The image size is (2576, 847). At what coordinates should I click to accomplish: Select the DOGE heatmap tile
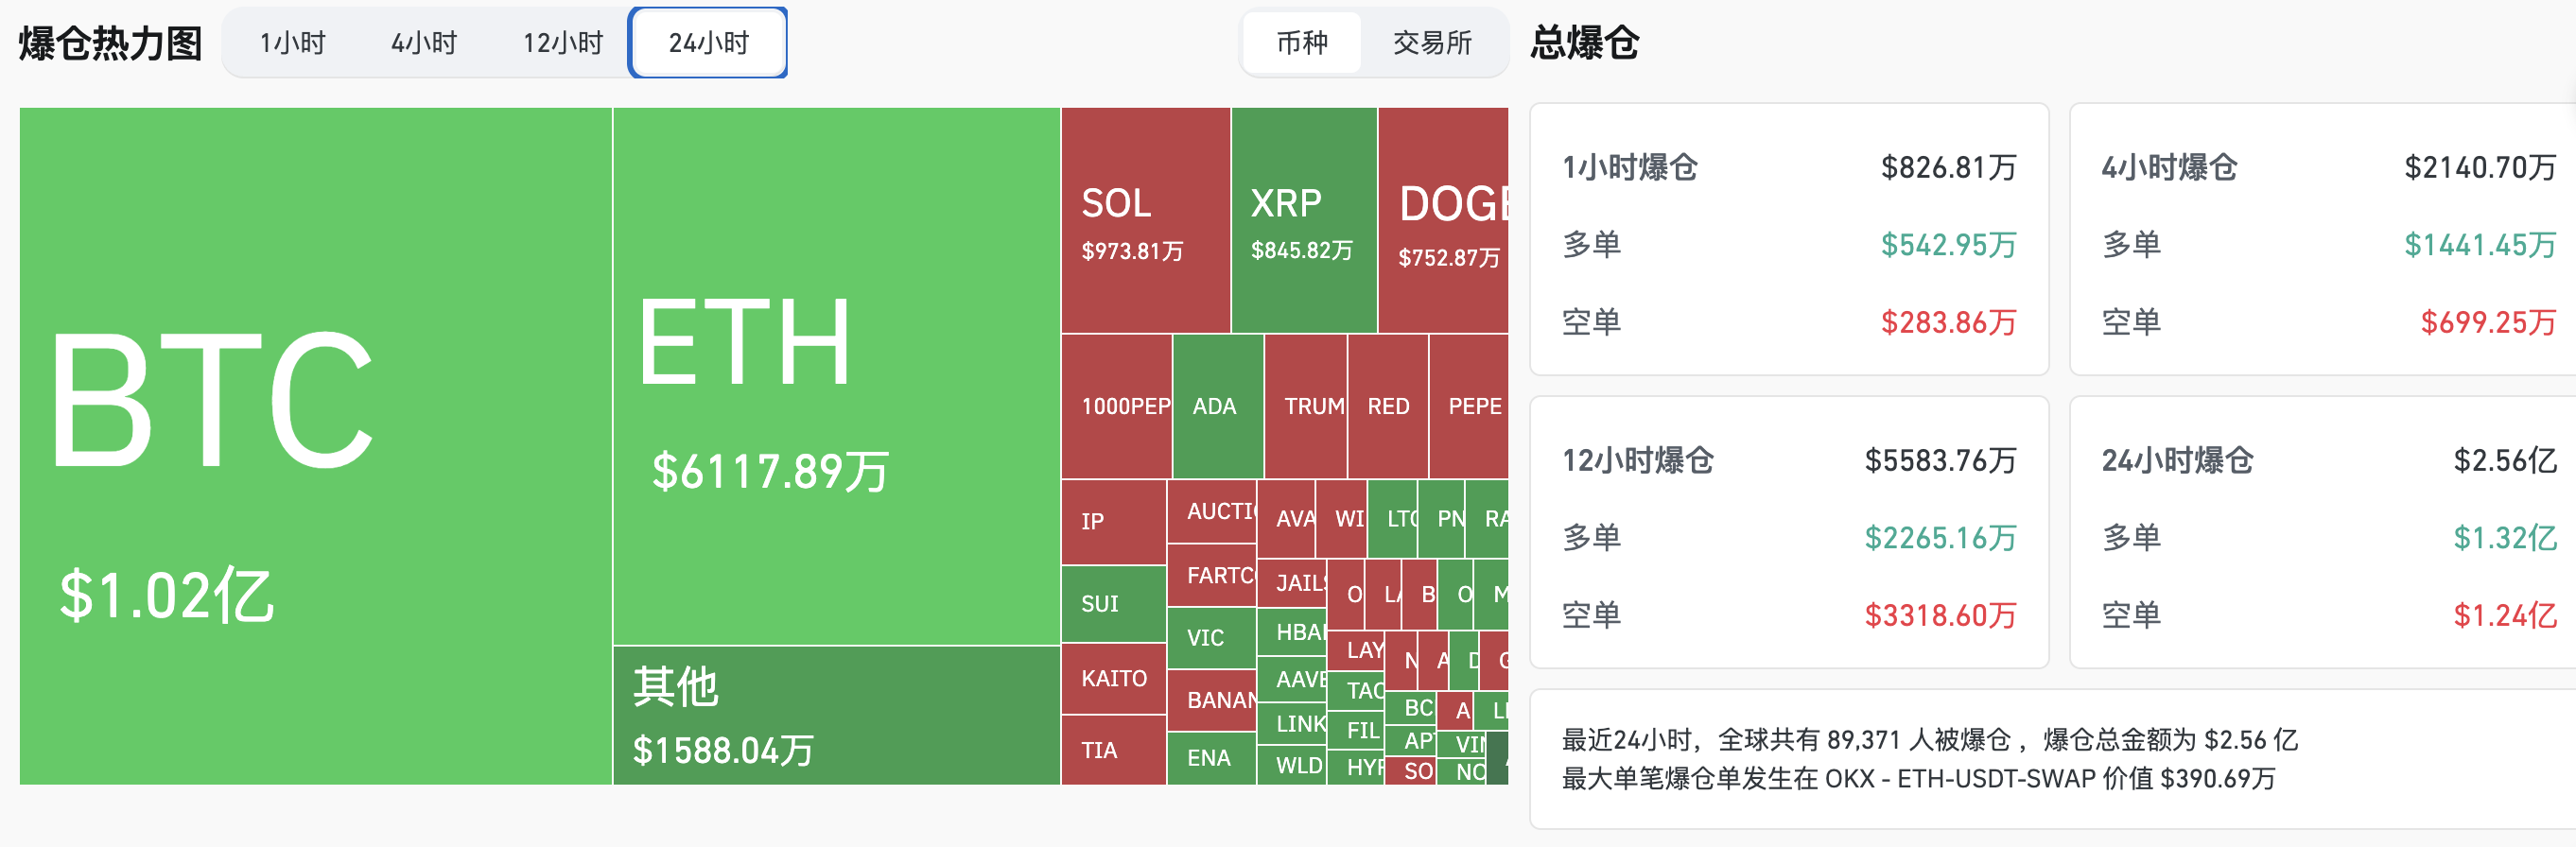(x=1443, y=220)
